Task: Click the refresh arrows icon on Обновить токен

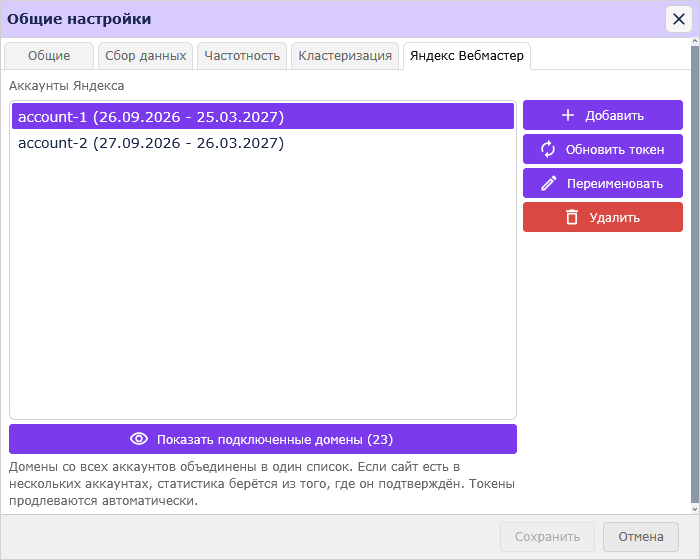Action: click(x=548, y=149)
